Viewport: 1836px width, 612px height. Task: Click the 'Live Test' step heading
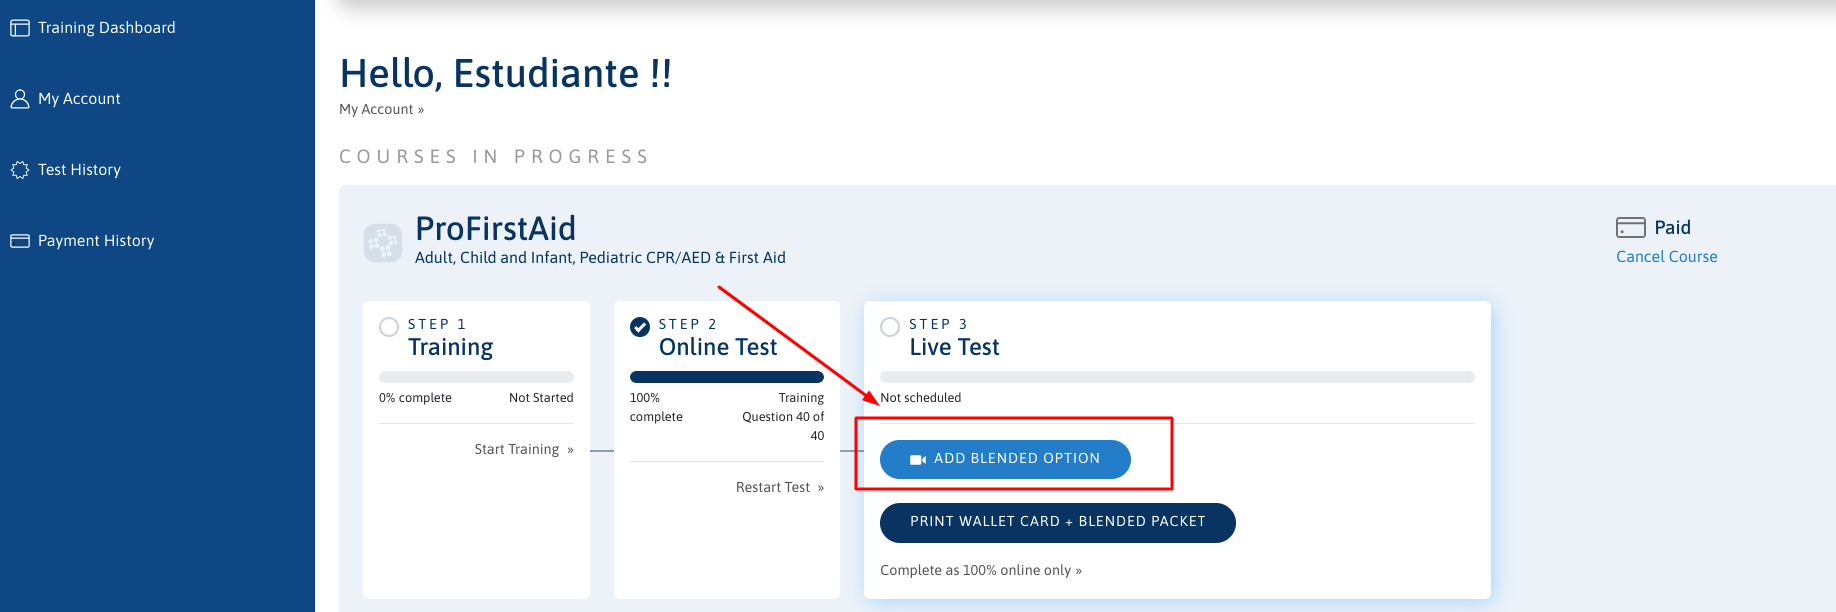[954, 347]
